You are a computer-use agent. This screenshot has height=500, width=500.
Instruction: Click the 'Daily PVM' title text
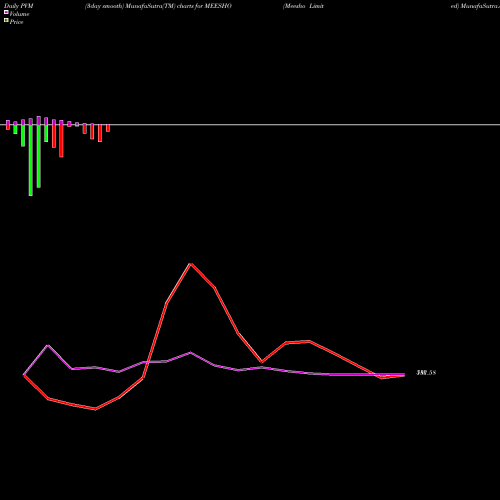19,6
